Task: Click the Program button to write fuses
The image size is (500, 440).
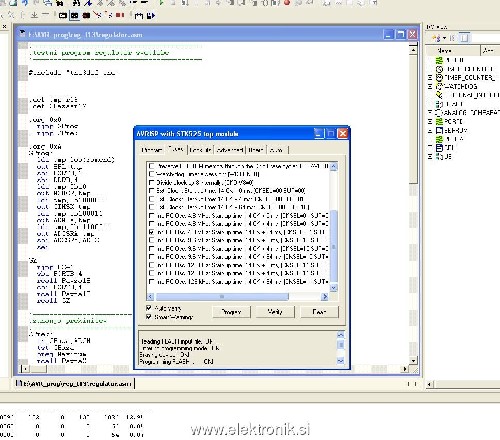Action: (x=232, y=312)
